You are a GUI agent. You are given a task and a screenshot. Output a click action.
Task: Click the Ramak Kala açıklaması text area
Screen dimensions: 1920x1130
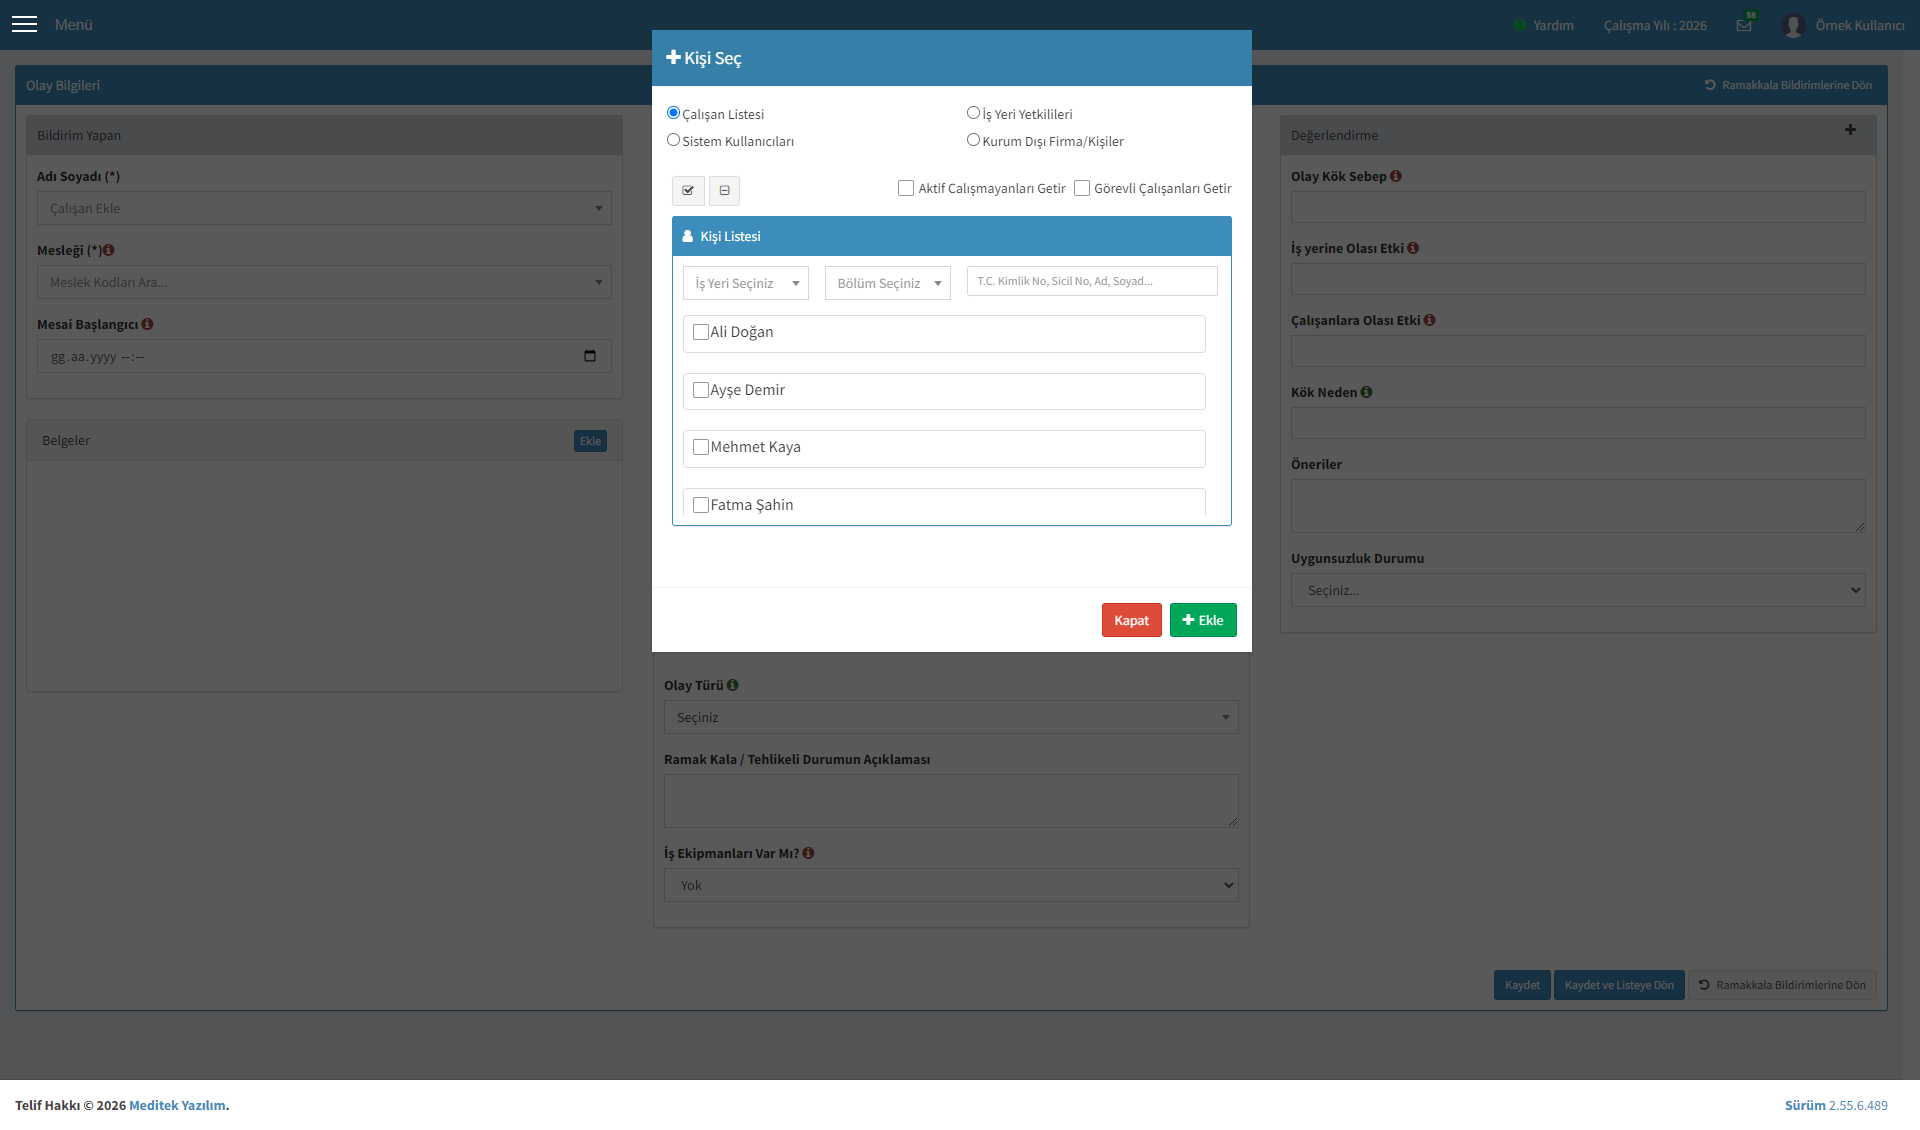click(951, 801)
